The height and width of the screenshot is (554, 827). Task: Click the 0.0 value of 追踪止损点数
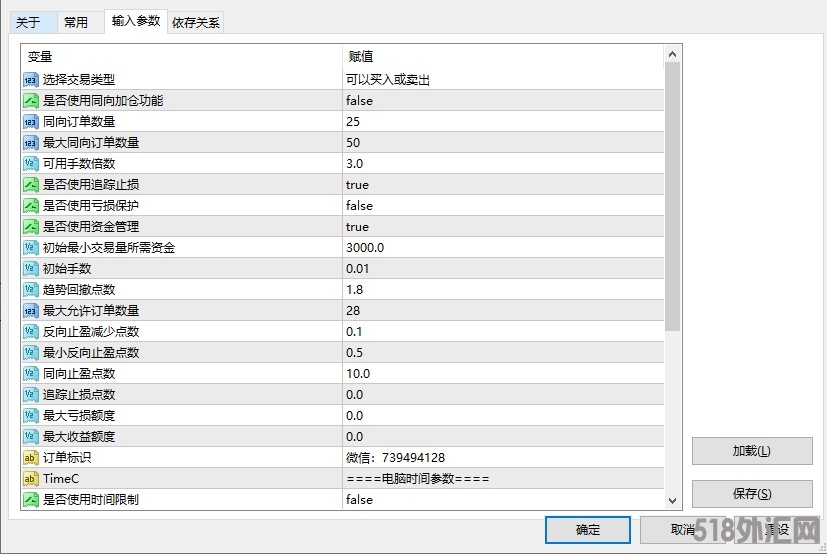click(x=354, y=395)
